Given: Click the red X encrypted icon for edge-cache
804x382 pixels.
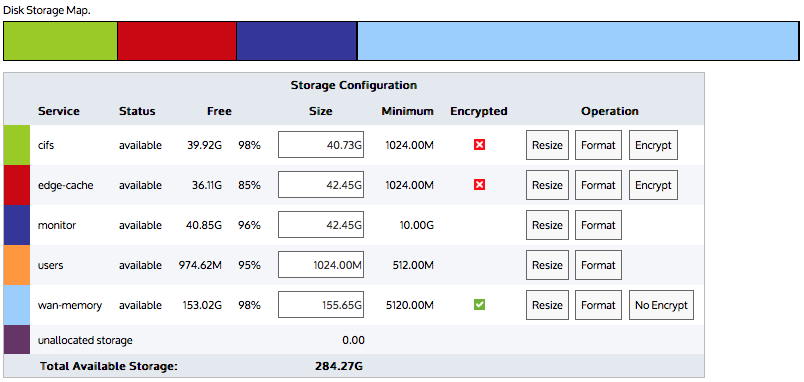Looking at the screenshot, I should [x=479, y=185].
